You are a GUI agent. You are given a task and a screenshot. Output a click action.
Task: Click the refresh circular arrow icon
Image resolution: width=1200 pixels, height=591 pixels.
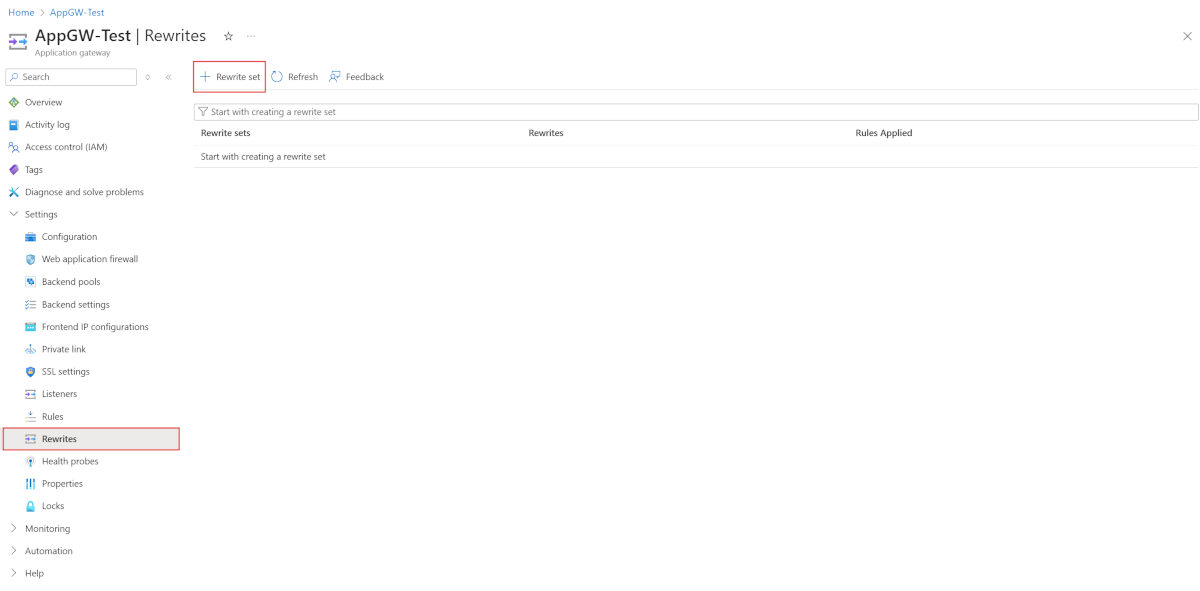coord(277,77)
